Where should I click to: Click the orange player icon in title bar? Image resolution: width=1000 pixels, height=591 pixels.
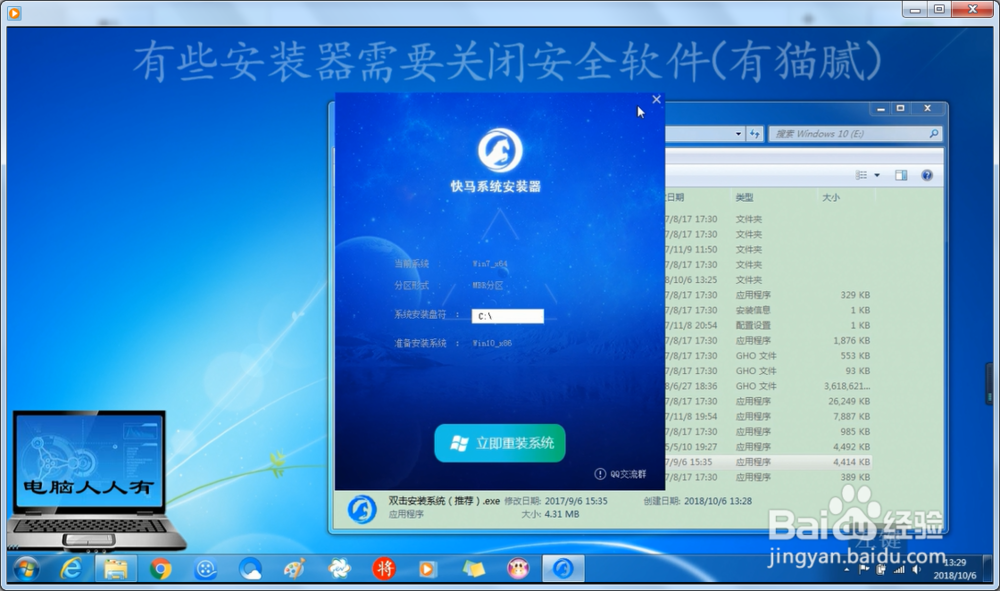tap(14, 13)
